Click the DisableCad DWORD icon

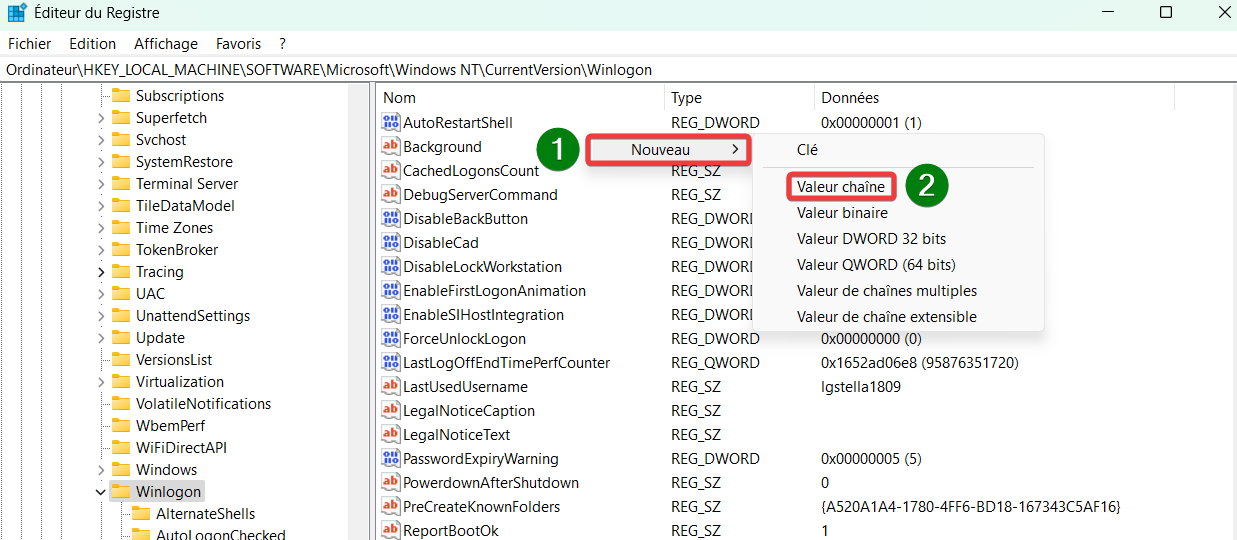tap(391, 243)
